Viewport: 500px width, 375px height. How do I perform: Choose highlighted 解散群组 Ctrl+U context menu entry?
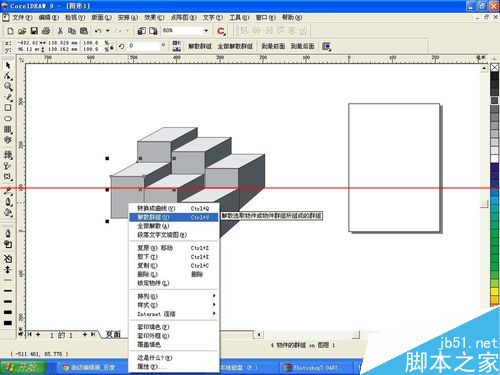[x=173, y=217]
